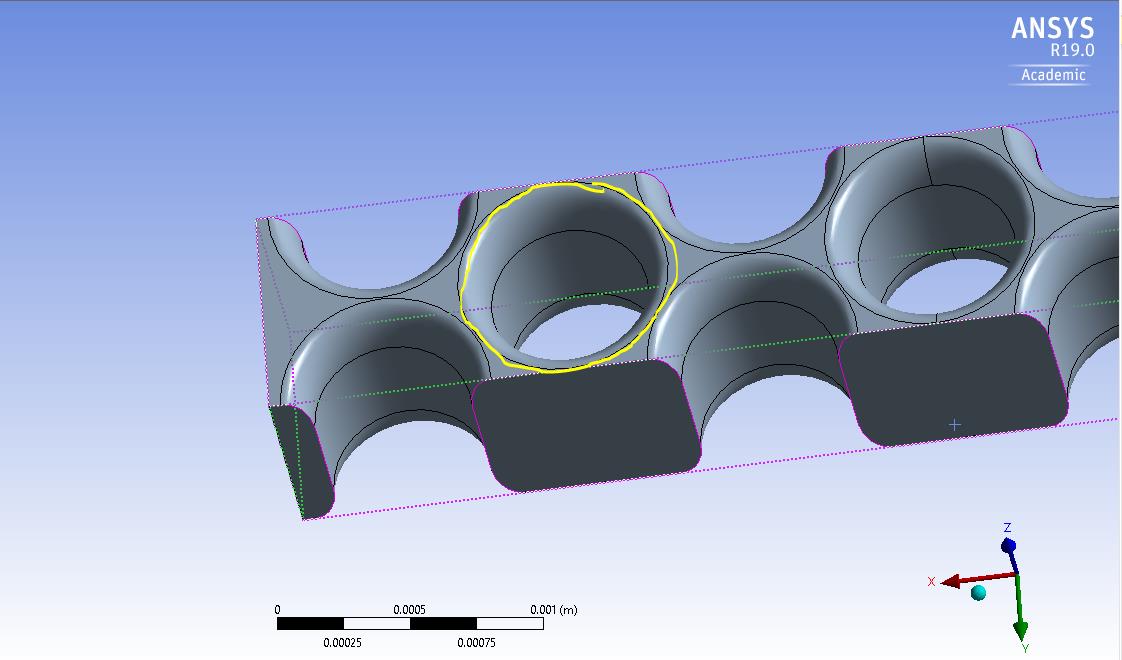Click the 0.0005 scale ruler label

pyautogui.click(x=409, y=610)
